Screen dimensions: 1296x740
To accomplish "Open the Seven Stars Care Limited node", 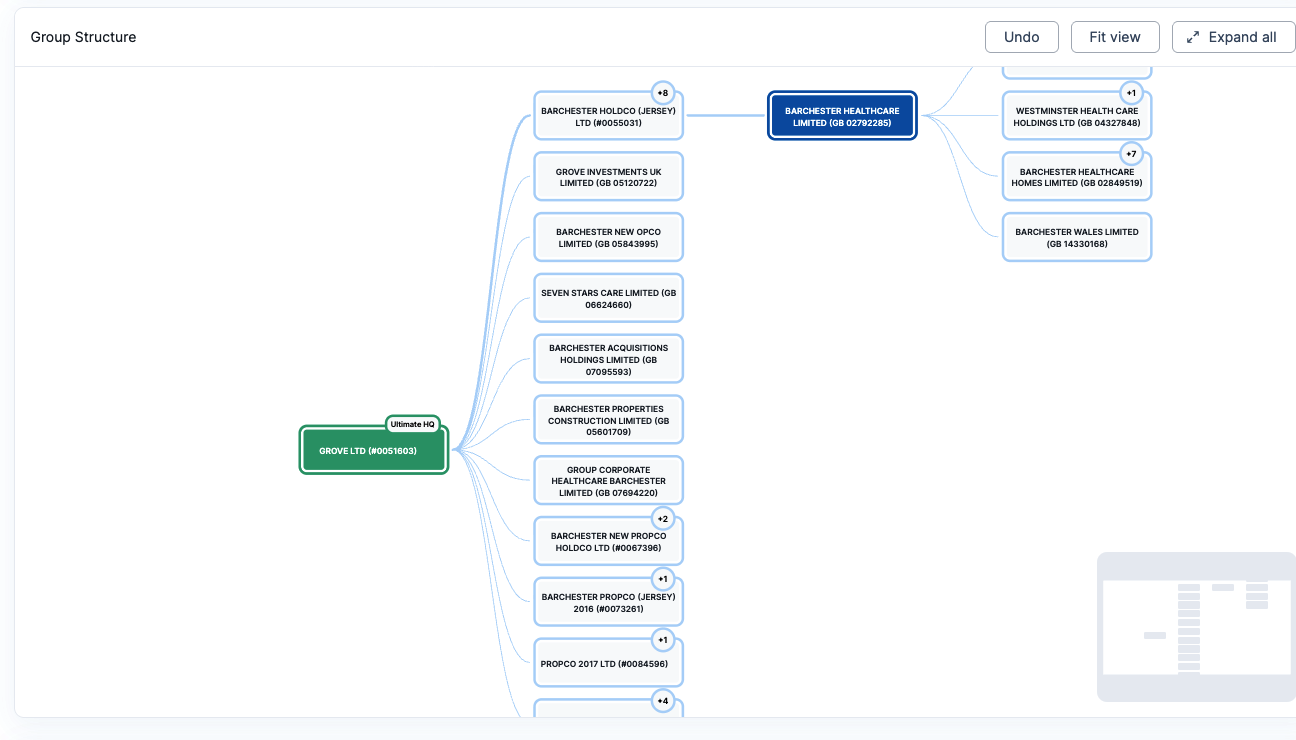I will click(x=608, y=299).
